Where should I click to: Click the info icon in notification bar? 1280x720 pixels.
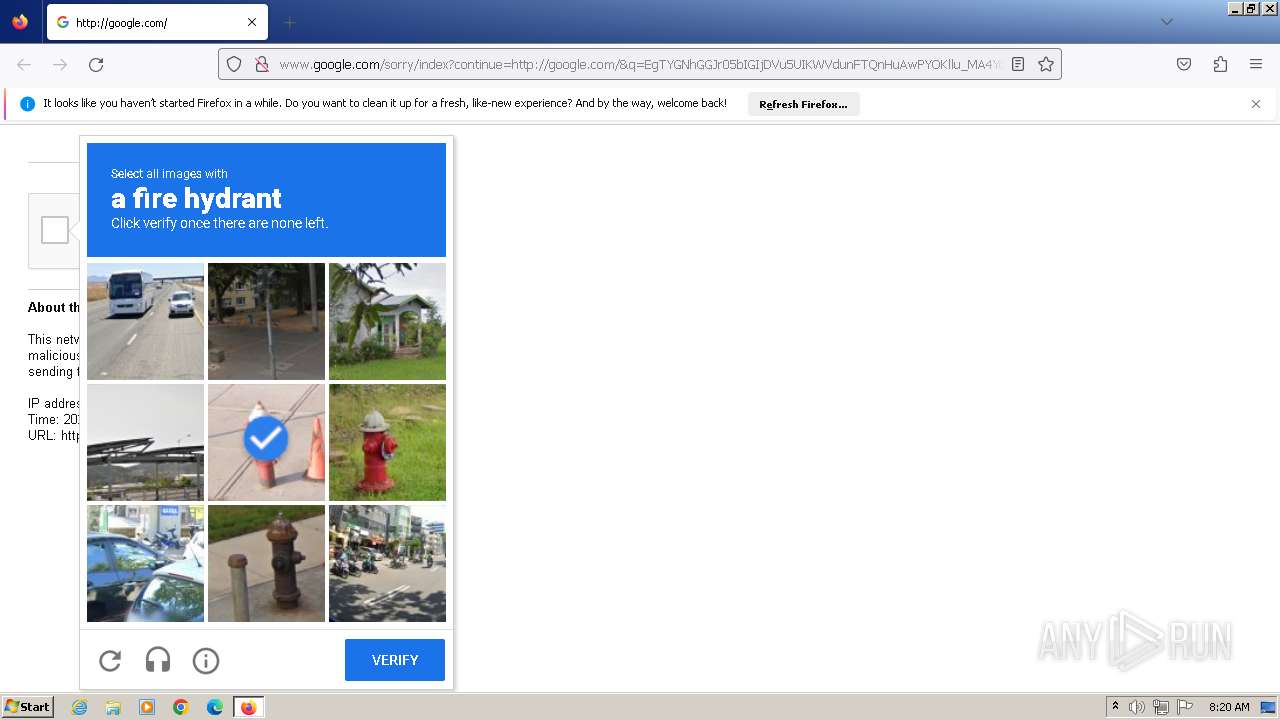point(27,104)
